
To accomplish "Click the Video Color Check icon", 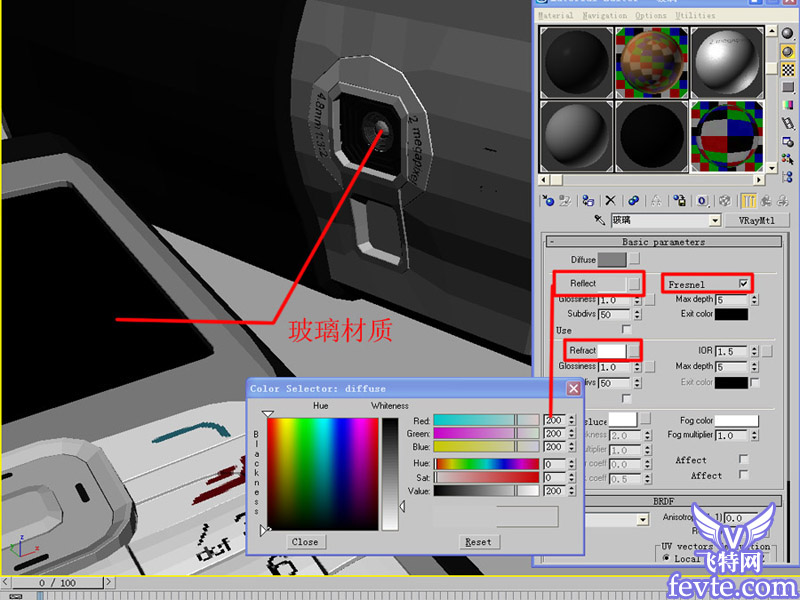I will pos(788,105).
